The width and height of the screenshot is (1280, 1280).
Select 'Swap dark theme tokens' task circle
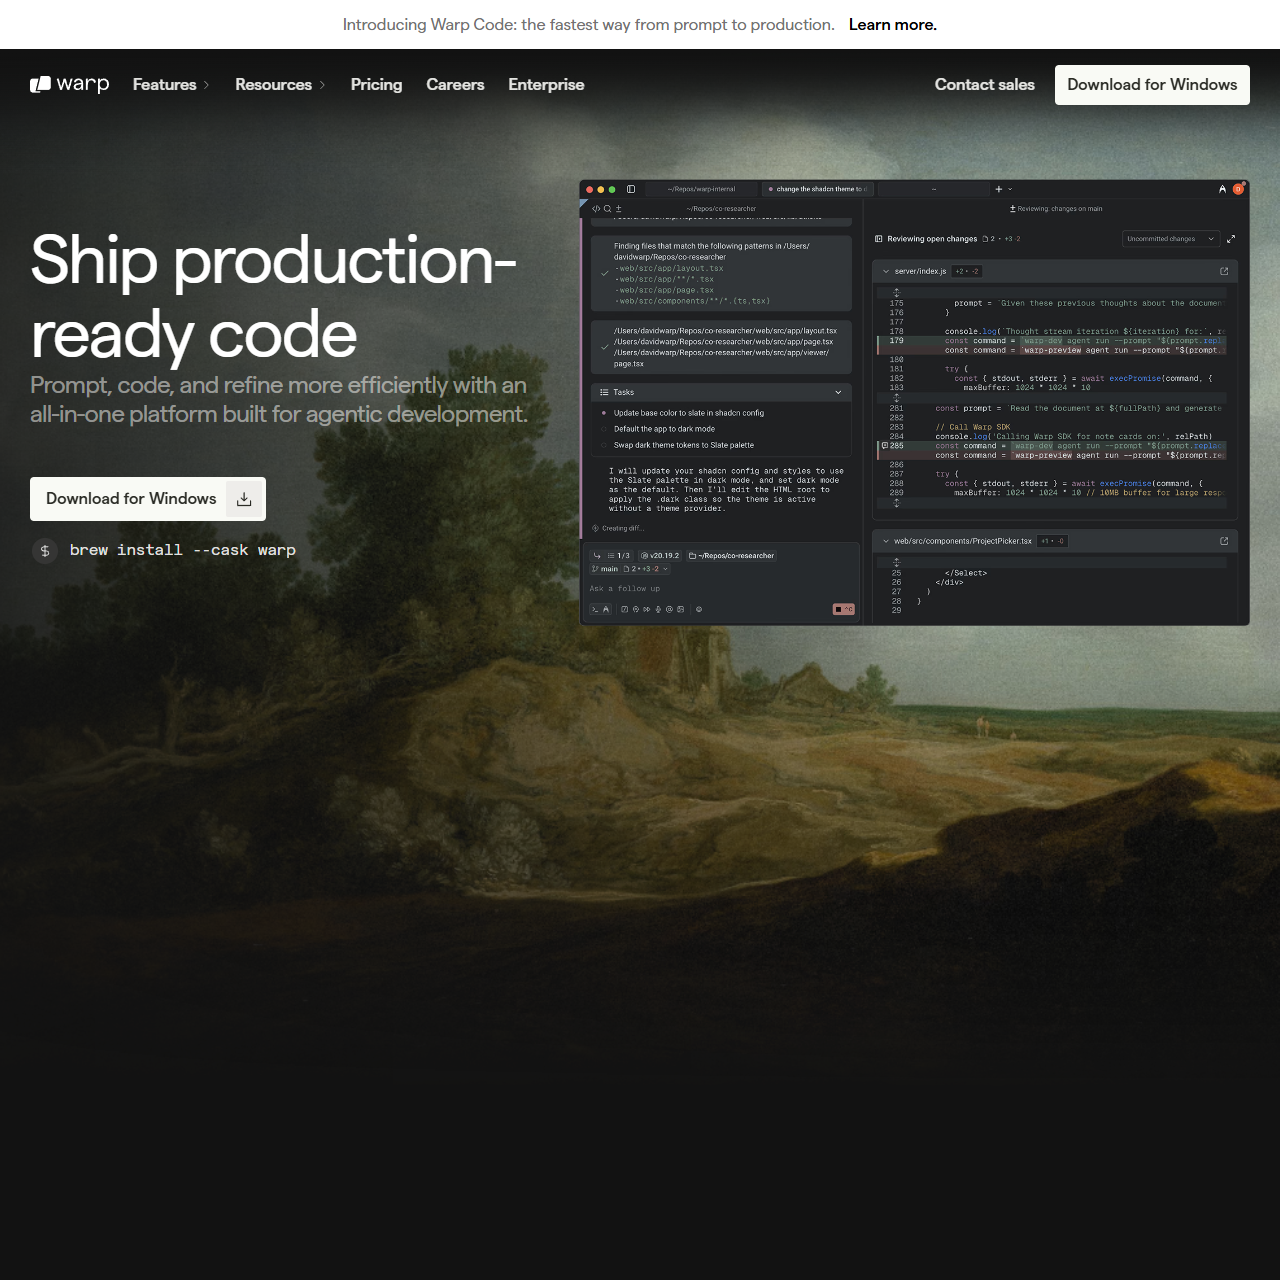[x=604, y=445]
